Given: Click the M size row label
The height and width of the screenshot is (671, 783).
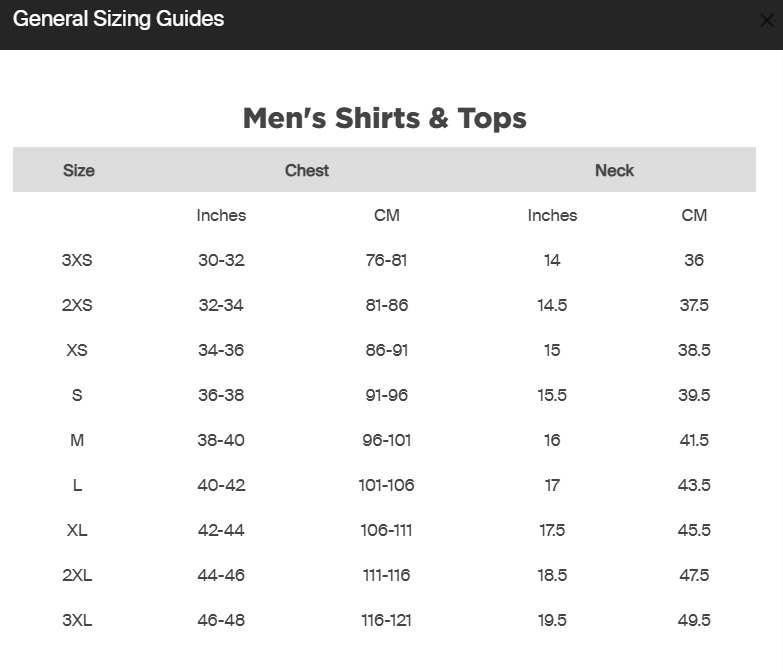Looking at the screenshot, I should tap(77, 440).
